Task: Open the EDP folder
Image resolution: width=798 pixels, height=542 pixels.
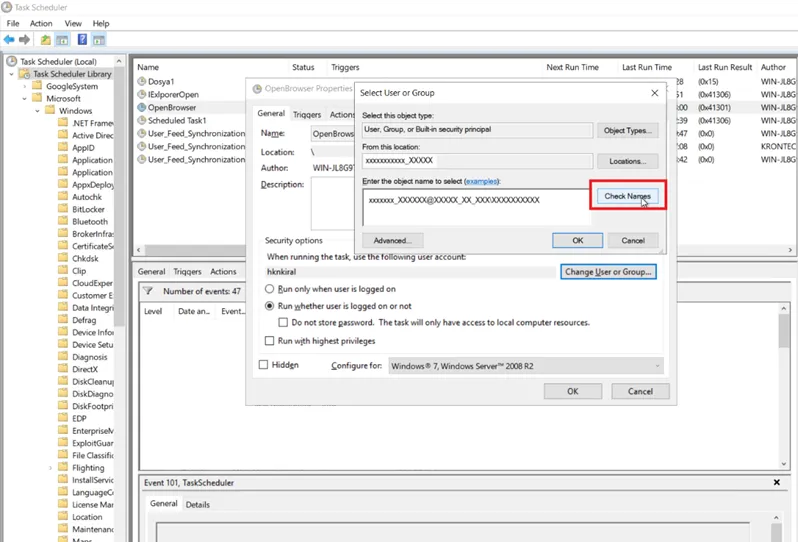Action: [79, 418]
